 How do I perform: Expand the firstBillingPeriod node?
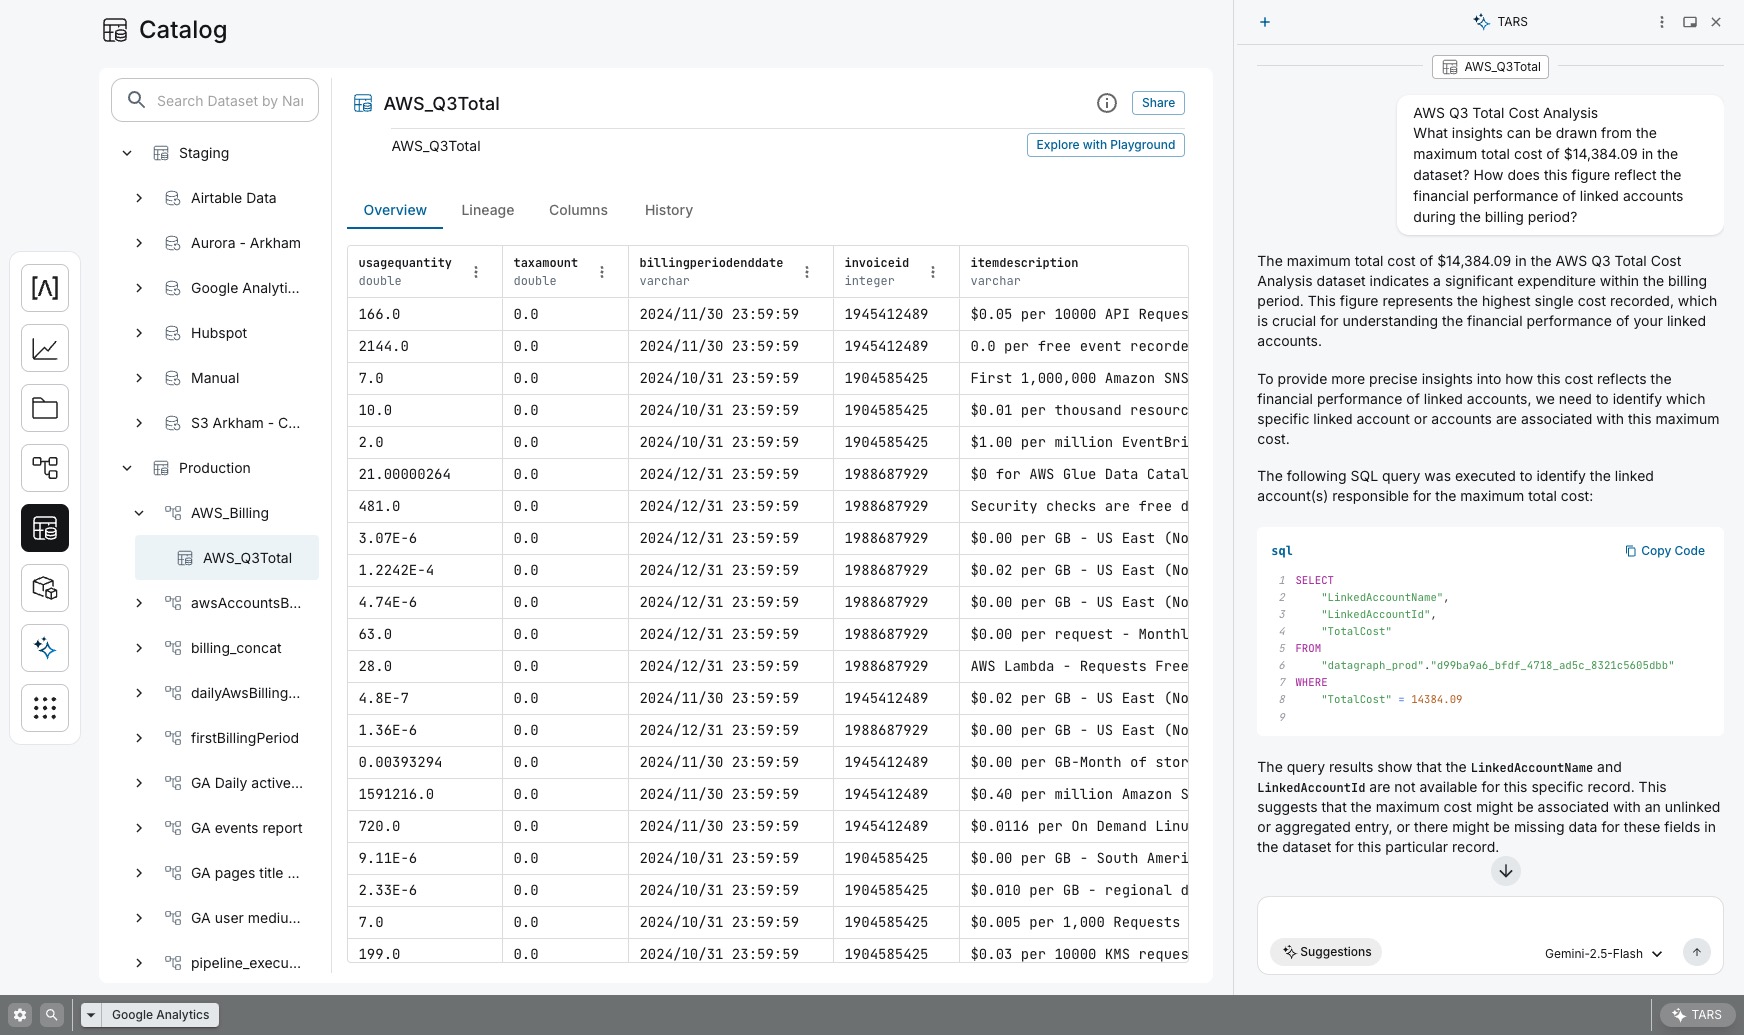coord(139,738)
